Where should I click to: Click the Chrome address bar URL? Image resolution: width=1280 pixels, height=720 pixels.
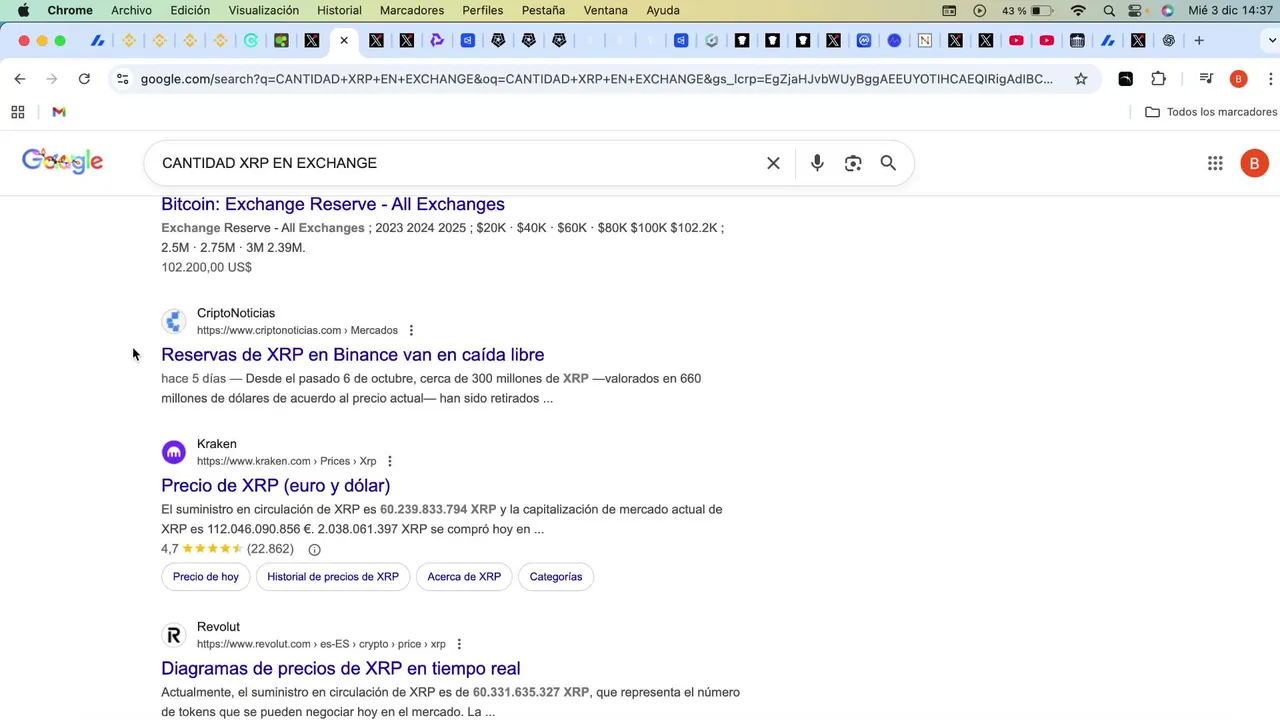pos(597,79)
